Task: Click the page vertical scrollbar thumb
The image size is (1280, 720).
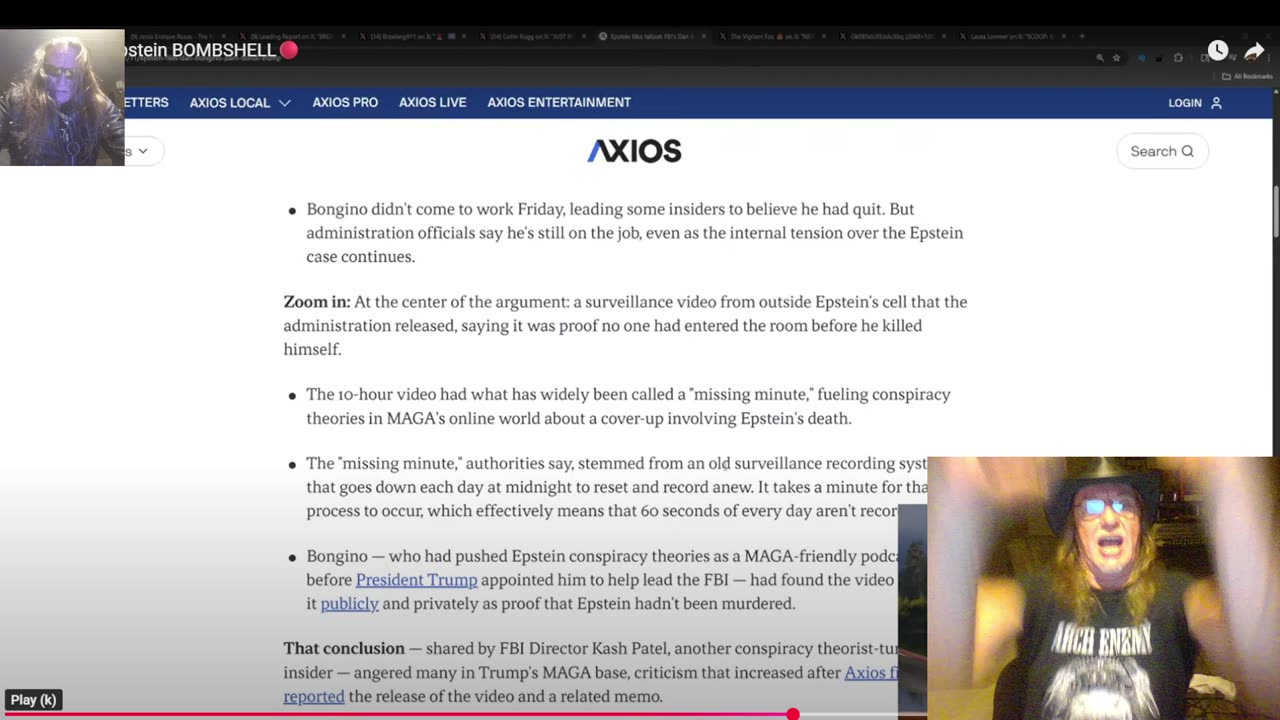Action: coord(1275,211)
